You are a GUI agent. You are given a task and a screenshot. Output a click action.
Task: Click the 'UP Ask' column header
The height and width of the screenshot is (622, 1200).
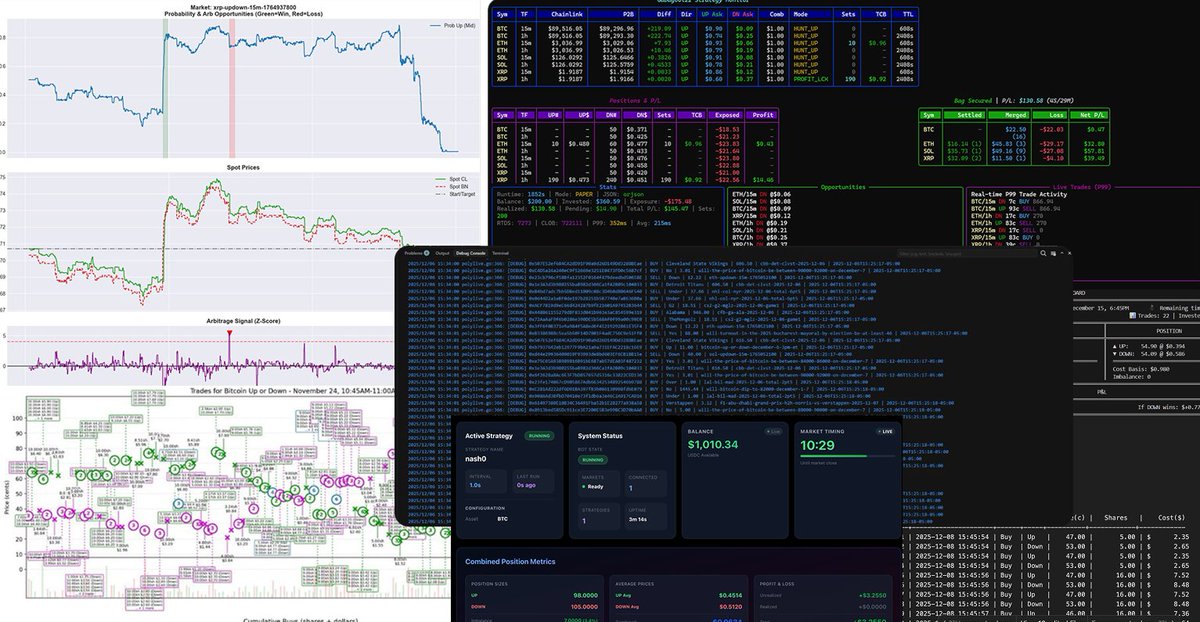point(713,13)
